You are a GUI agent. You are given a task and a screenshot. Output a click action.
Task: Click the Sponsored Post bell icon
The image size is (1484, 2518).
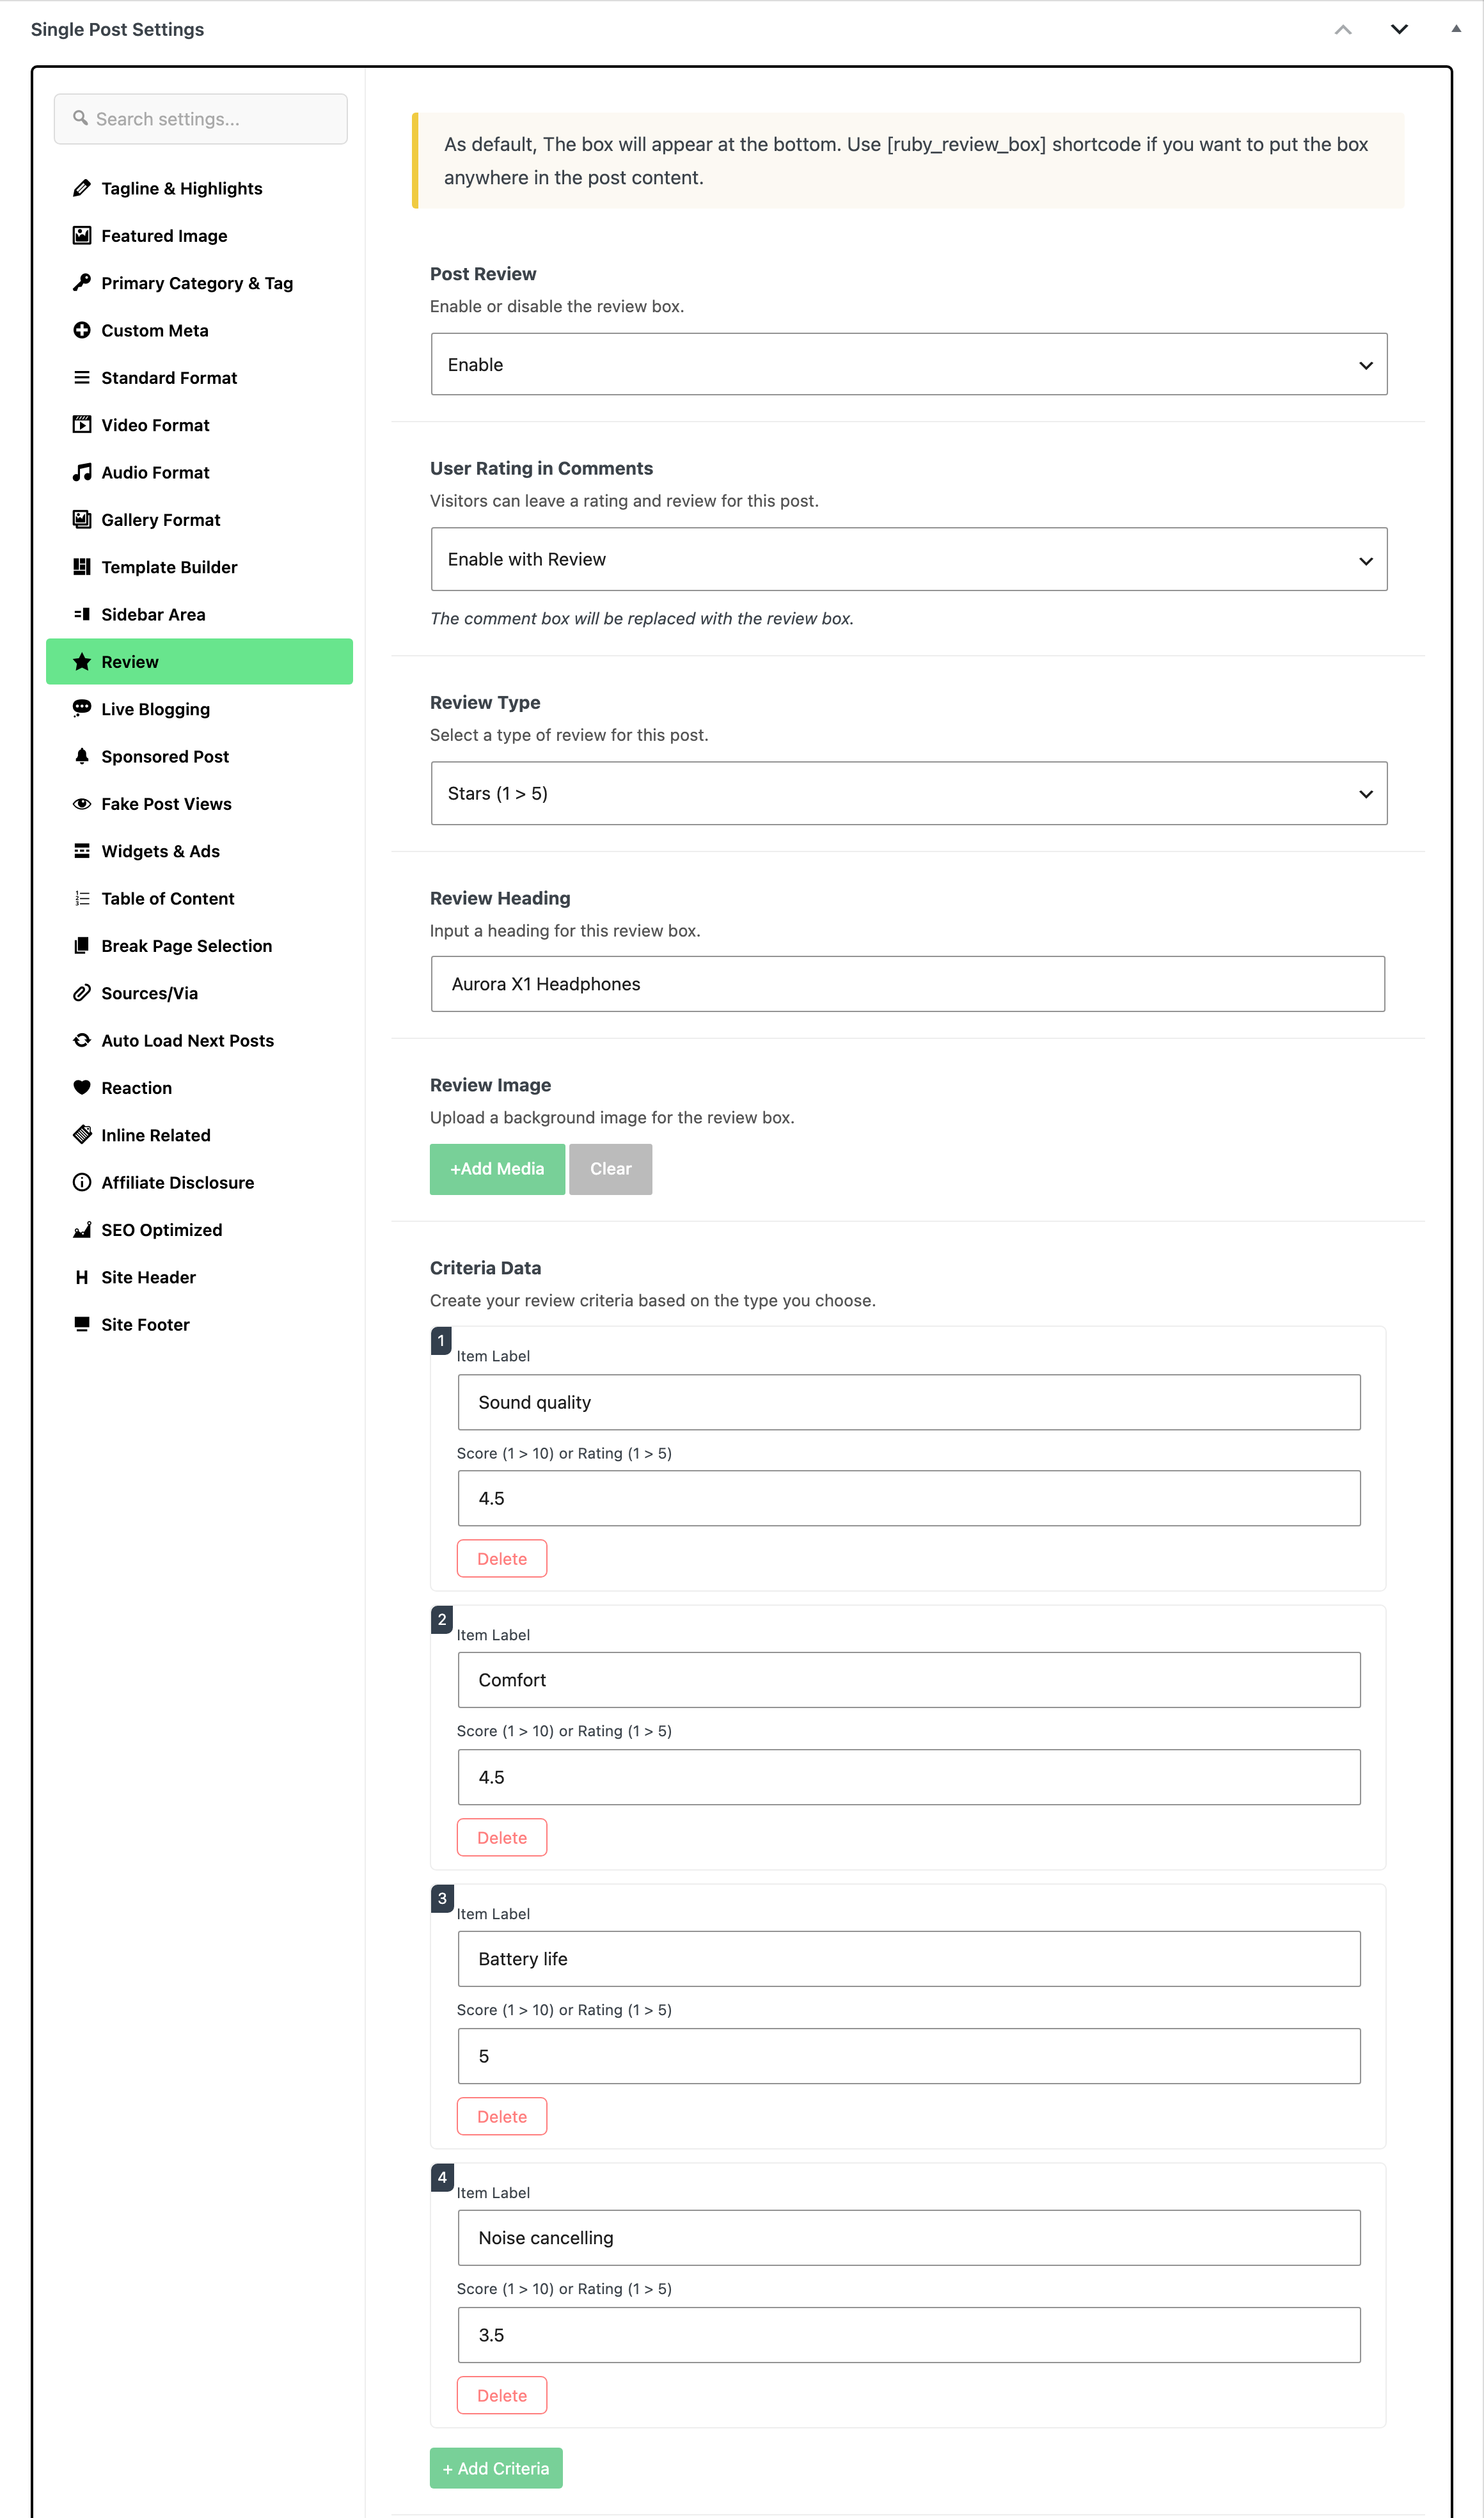pos(82,756)
